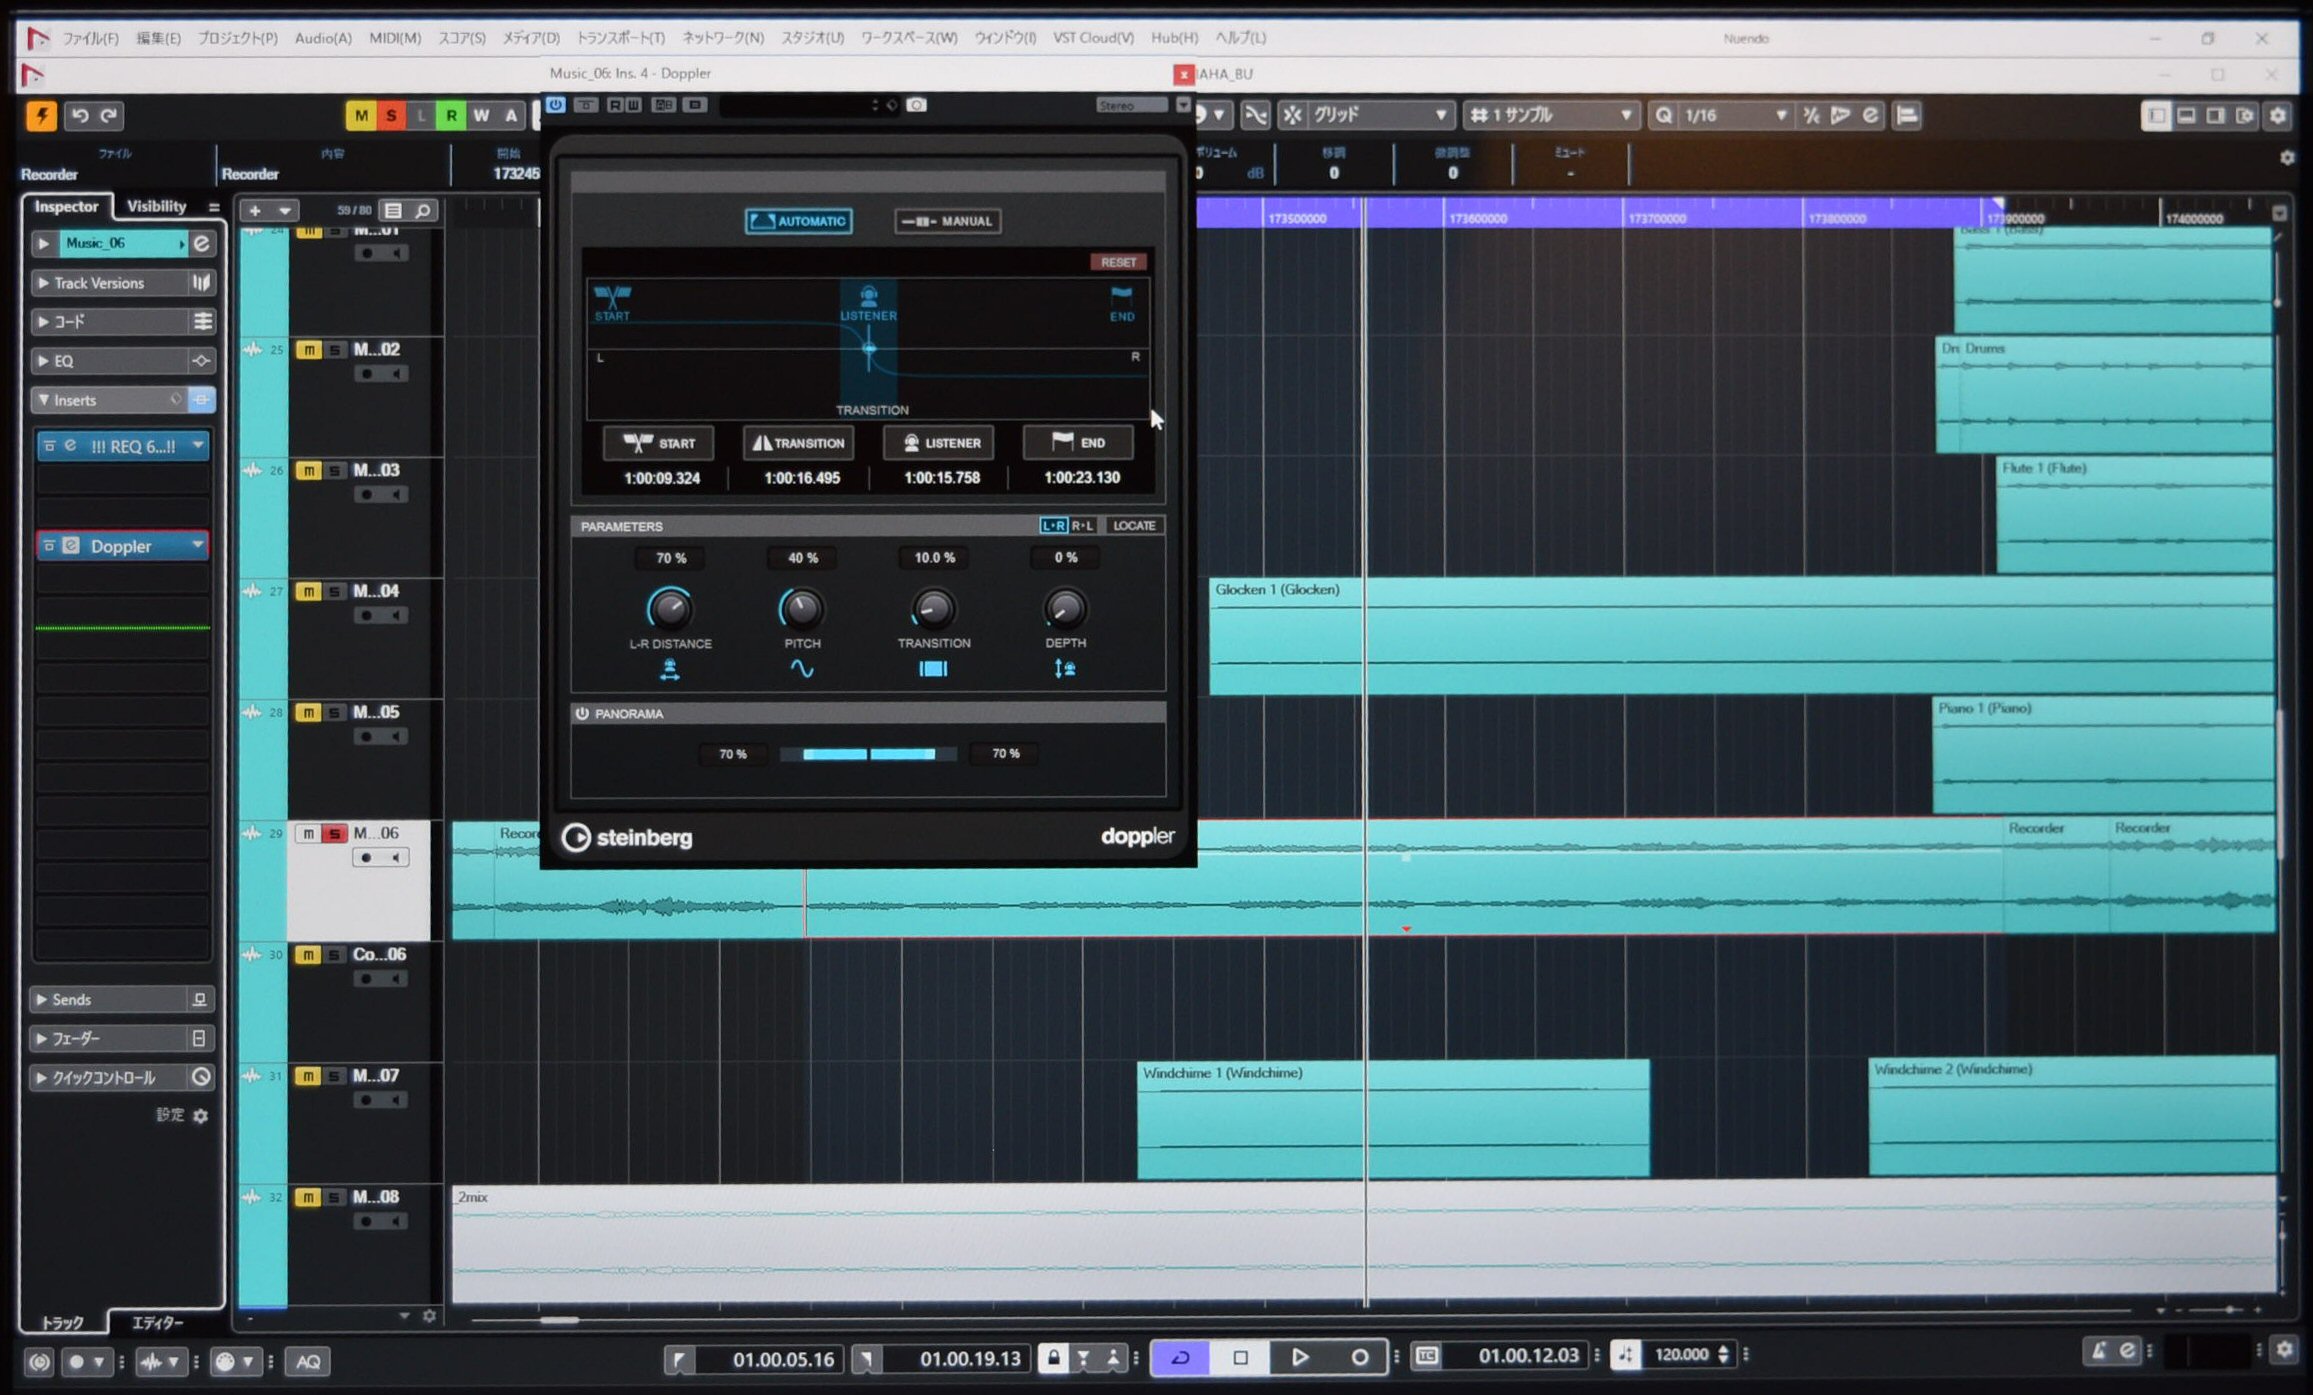Click the Undo arrow icon

click(80, 115)
